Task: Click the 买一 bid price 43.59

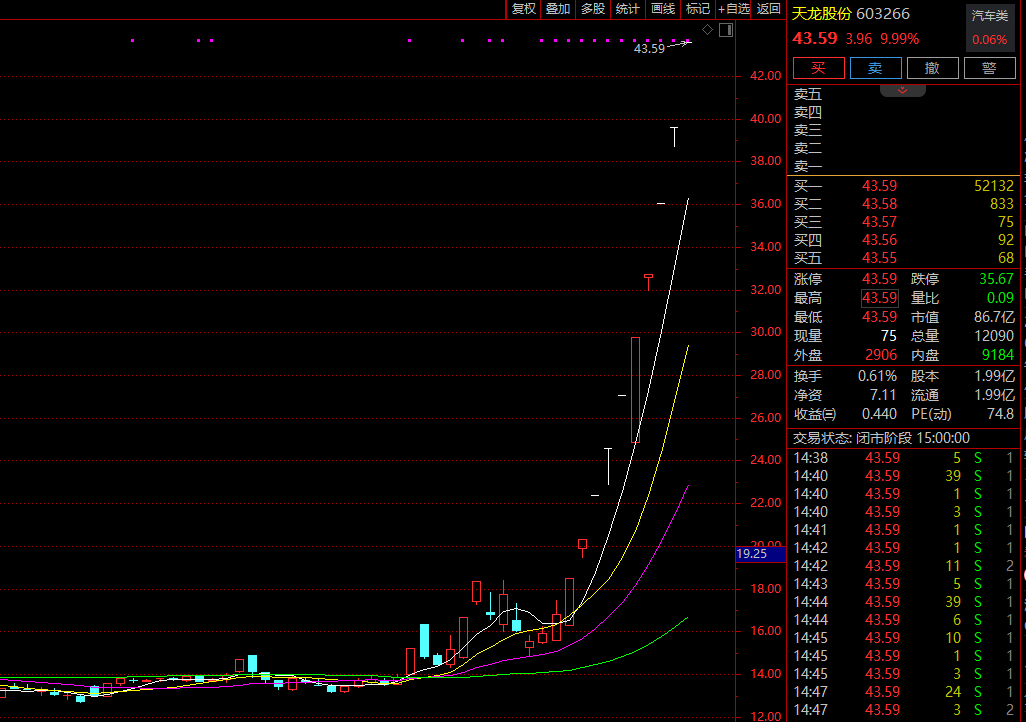Action: coord(879,186)
